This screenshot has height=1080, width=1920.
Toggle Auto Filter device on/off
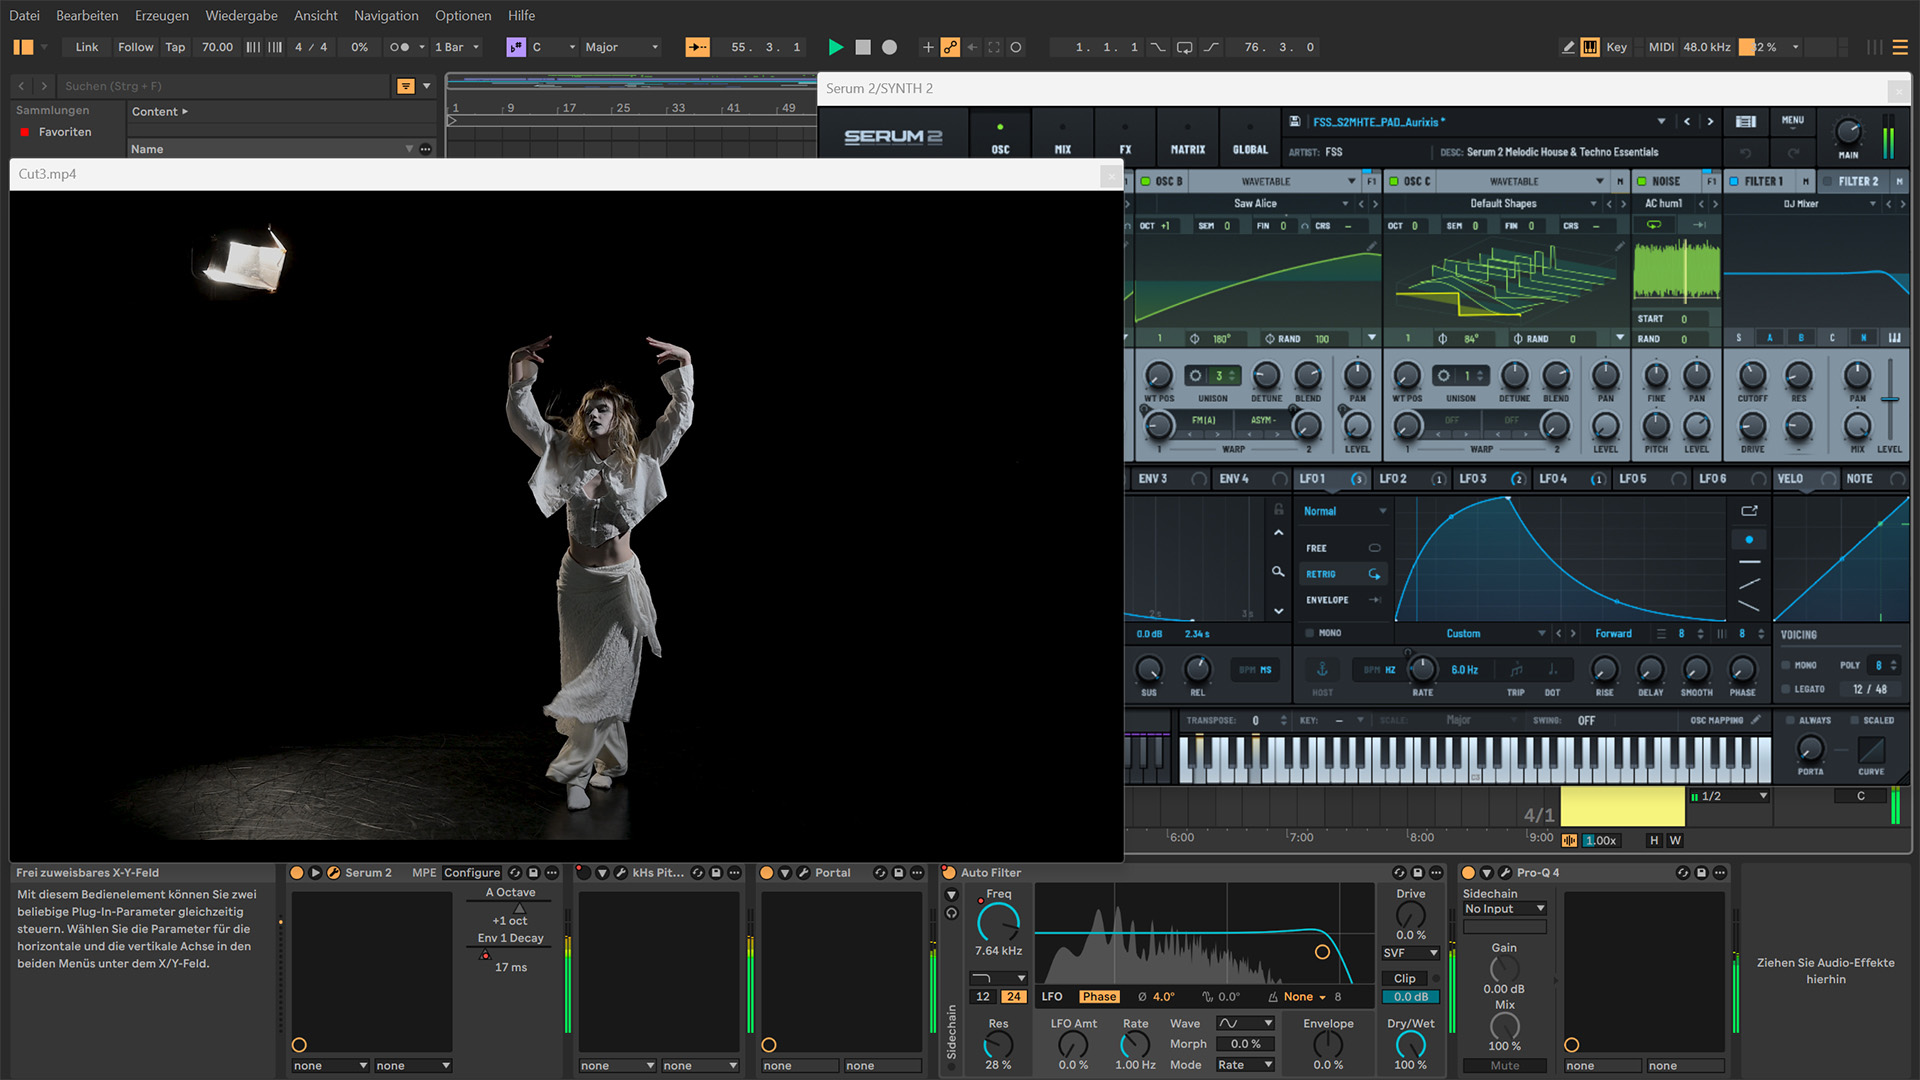pos(949,873)
